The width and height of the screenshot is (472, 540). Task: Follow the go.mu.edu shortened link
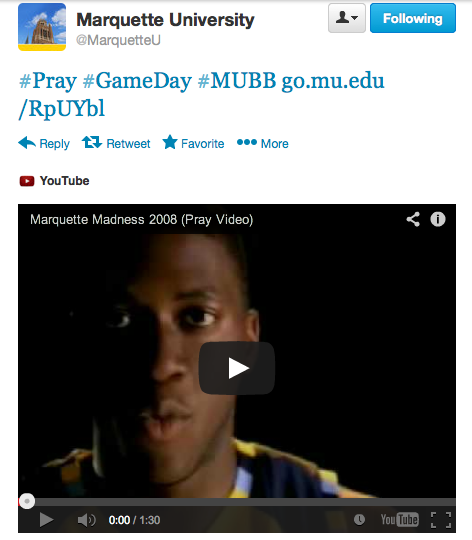point(201,95)
